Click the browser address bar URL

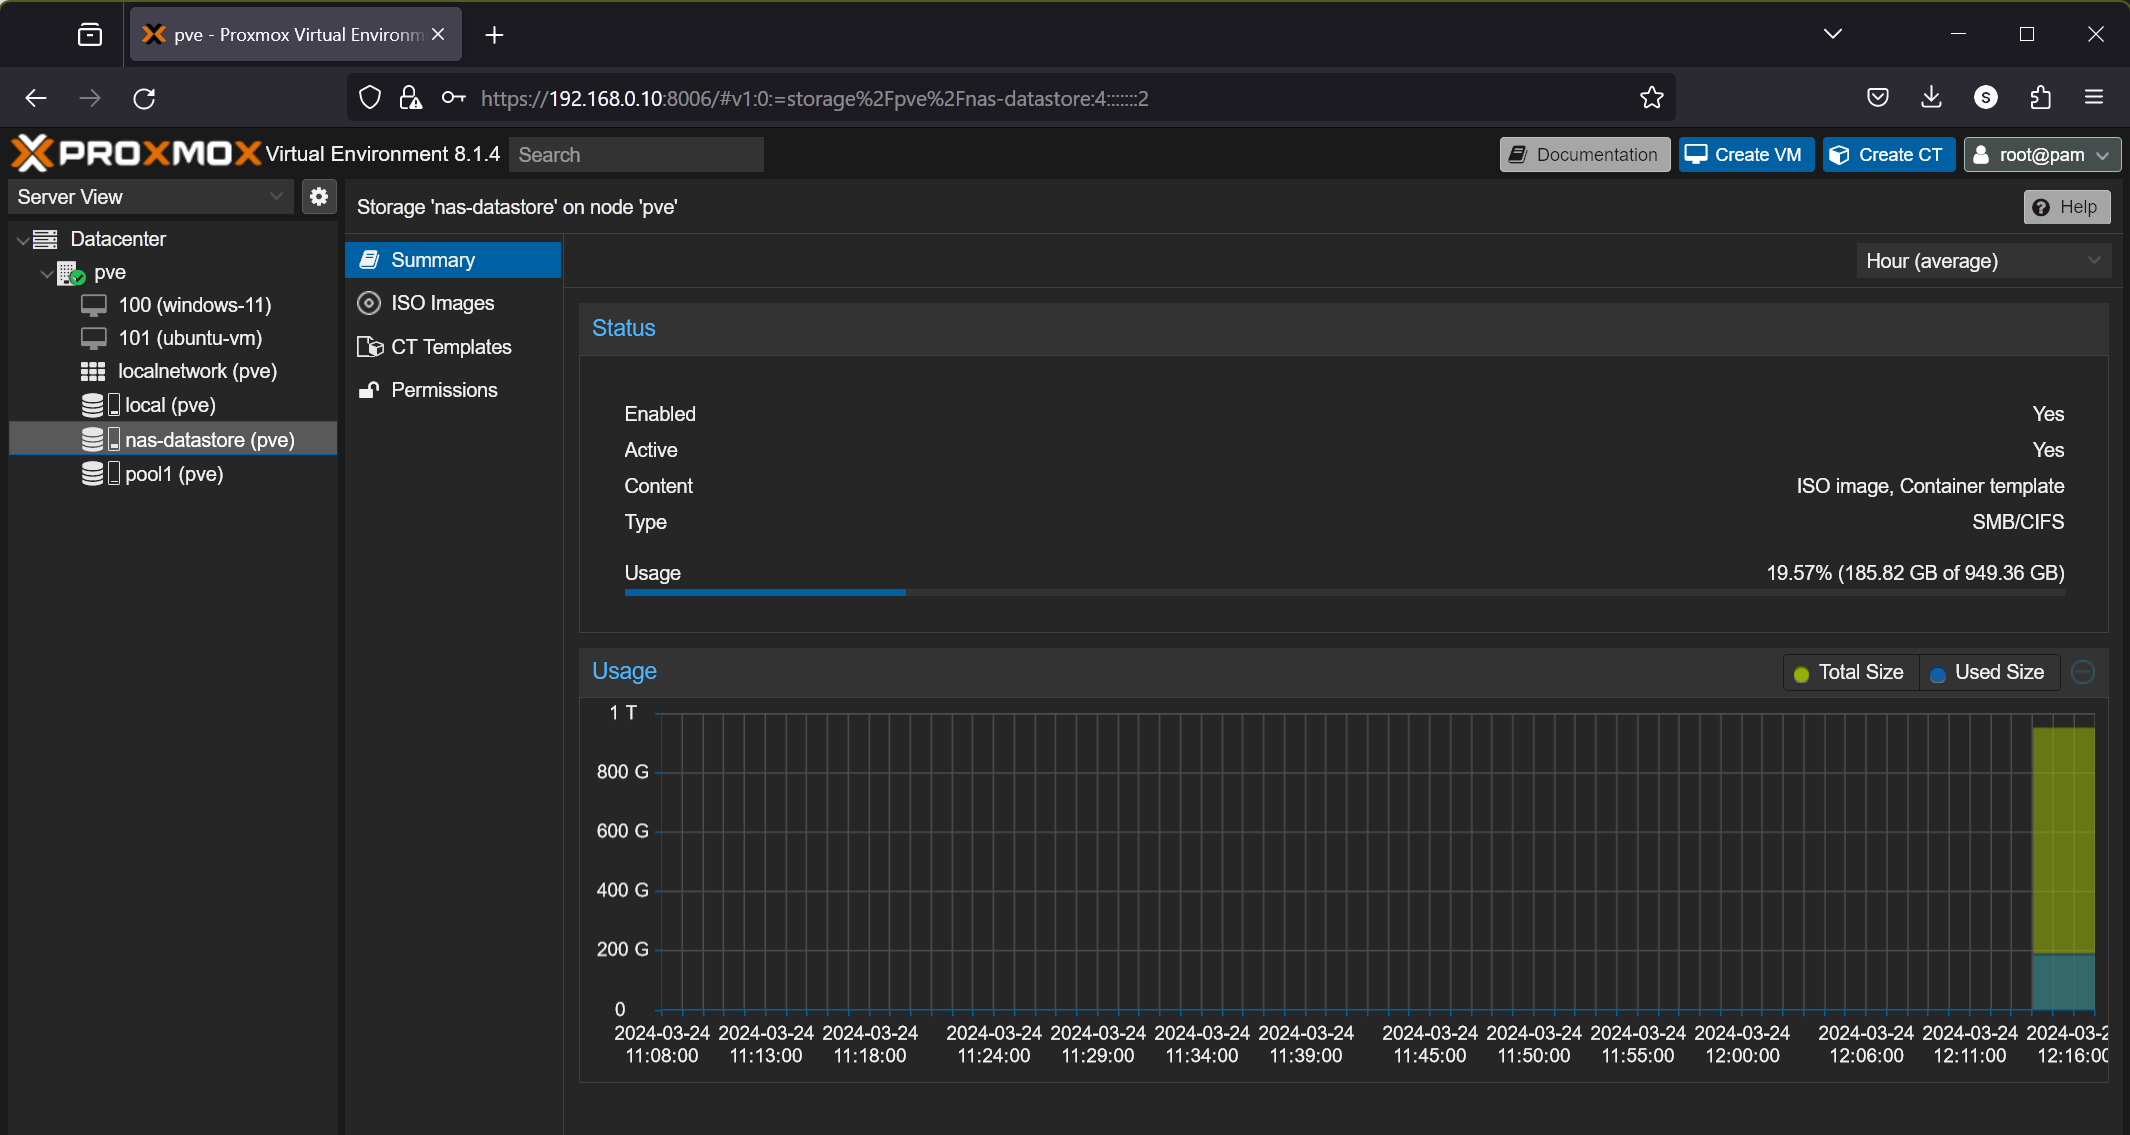tap(814, 98)
